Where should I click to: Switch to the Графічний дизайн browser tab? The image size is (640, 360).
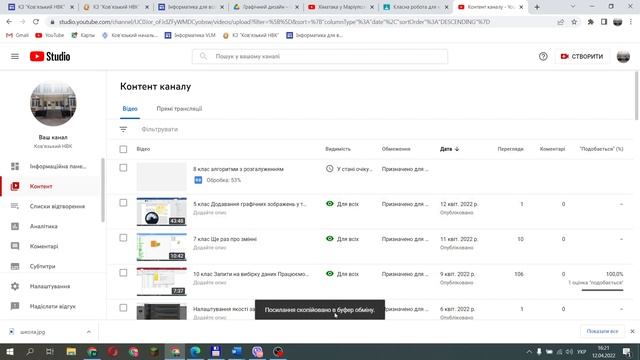[265, 7]
